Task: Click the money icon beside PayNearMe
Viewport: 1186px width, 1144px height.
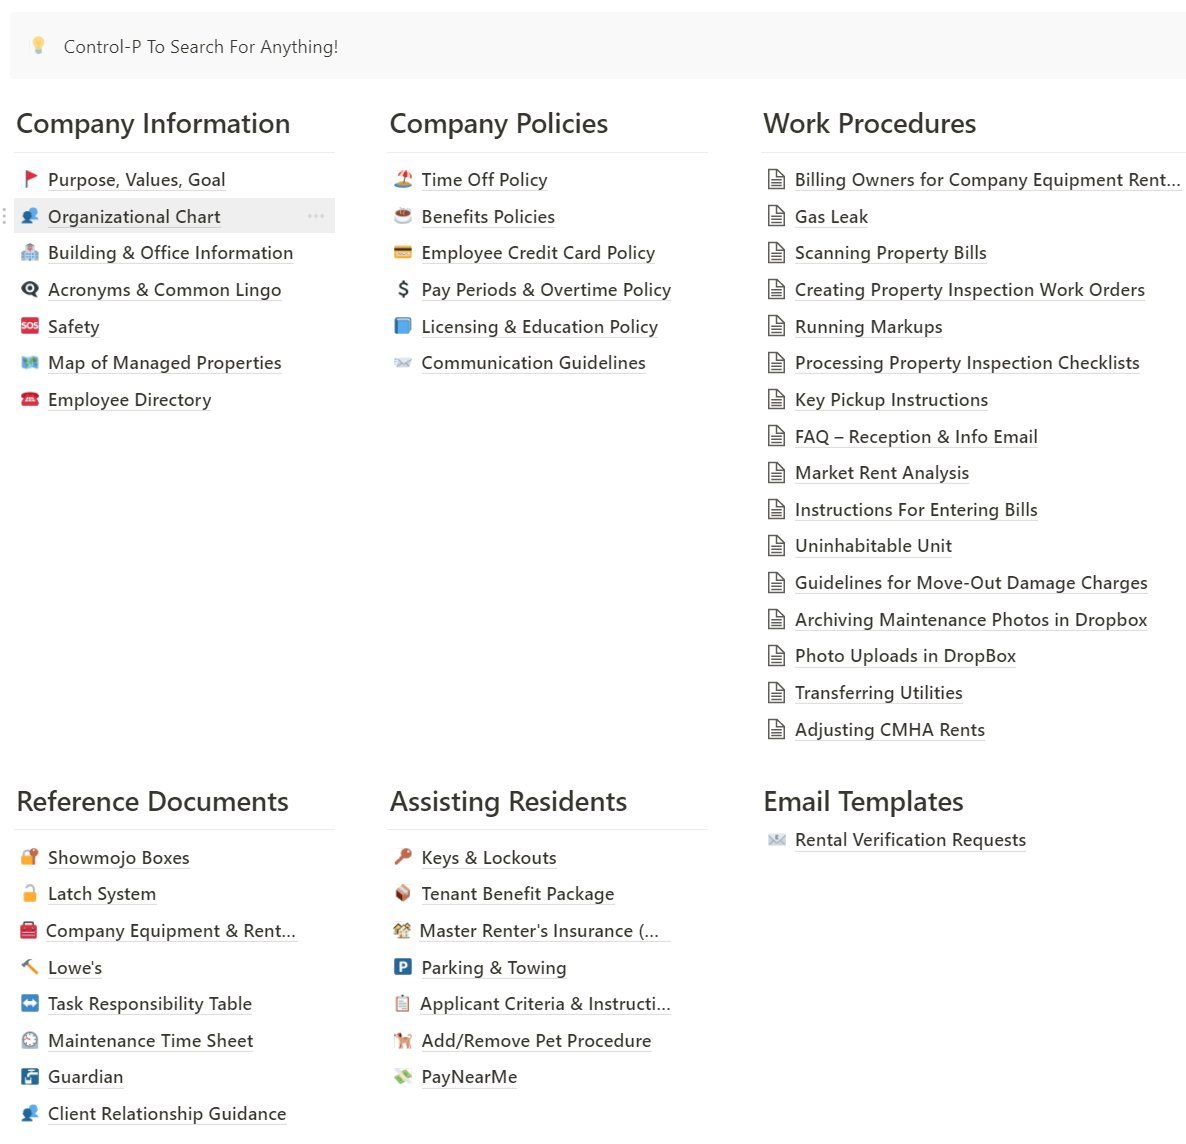Action: (403, 1077)
